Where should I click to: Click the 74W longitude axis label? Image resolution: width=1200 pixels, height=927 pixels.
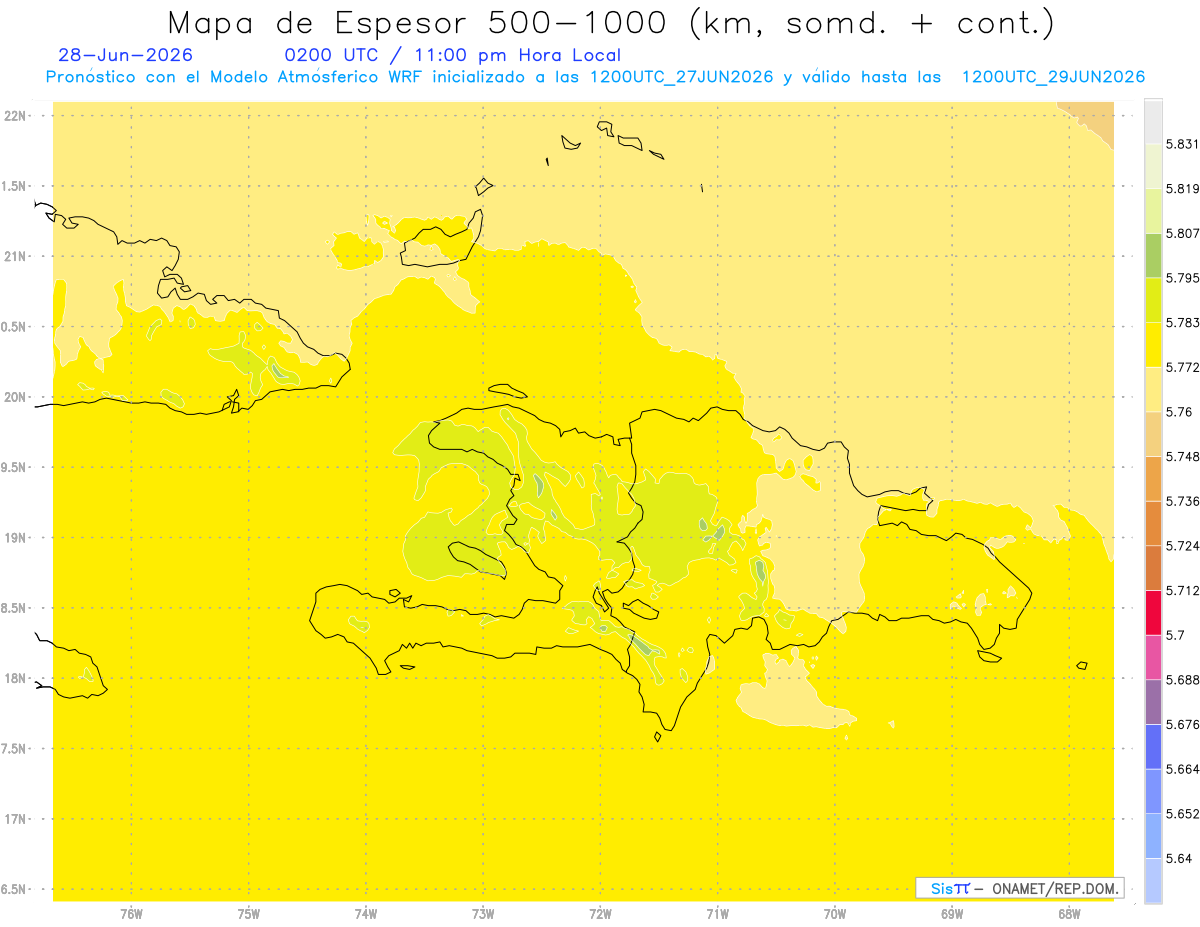point(366,913)
